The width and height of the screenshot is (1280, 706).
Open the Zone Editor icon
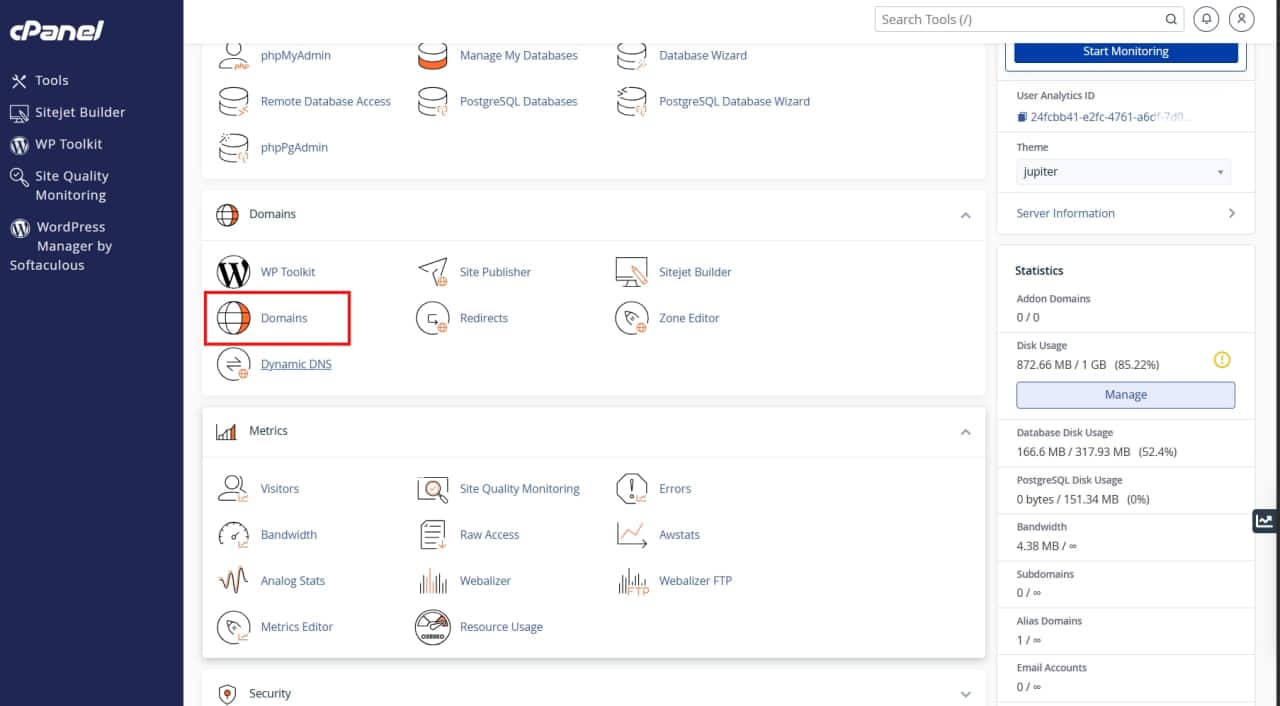631,318
